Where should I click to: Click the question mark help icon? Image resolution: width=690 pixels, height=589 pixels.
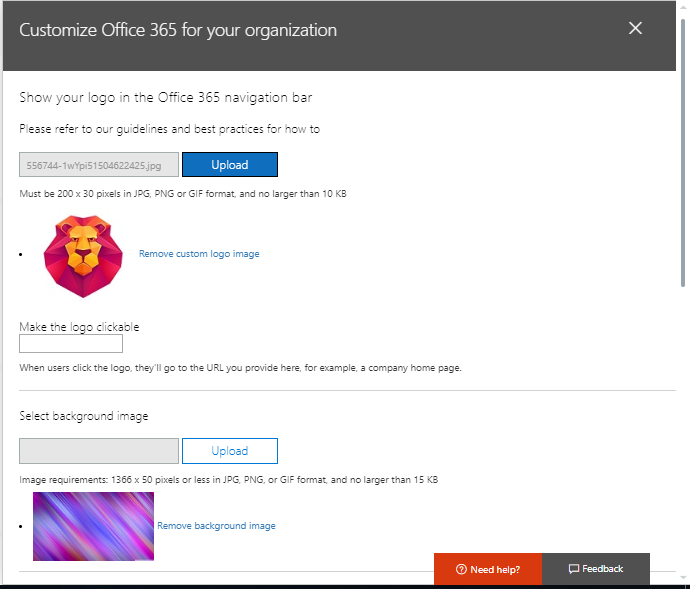click(x=461, y=569)
